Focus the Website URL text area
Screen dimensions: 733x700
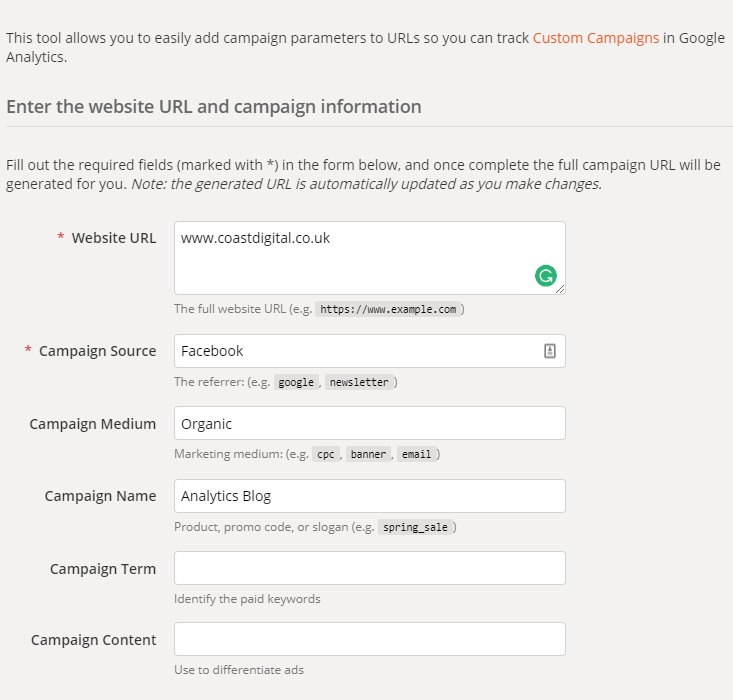[370, 258]
